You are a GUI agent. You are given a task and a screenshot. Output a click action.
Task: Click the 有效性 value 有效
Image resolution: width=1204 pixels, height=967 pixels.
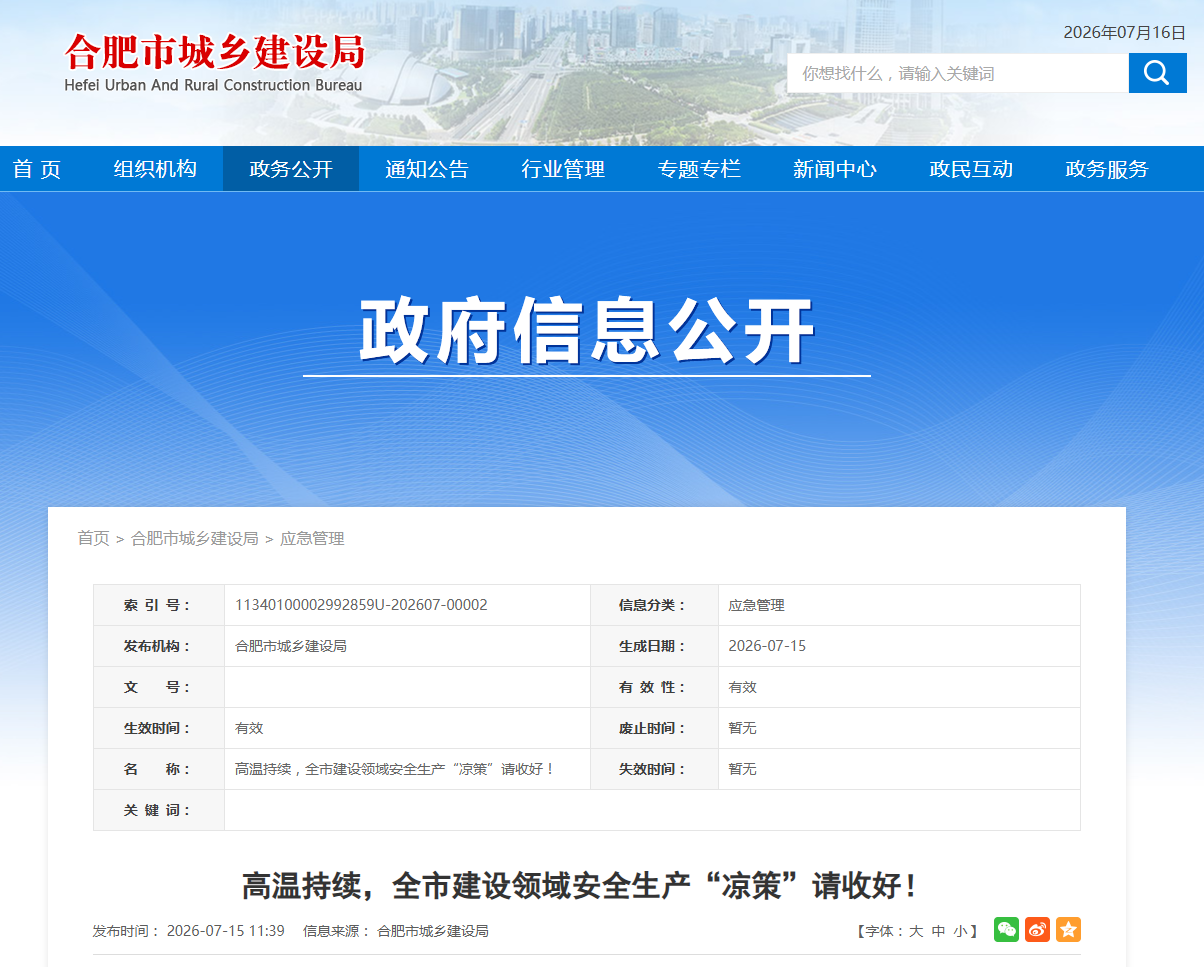pyautogui.click(x=743, y=687)
